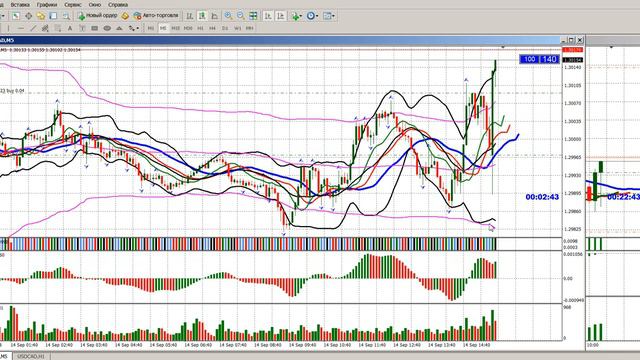Open the MetaEditor icon

(125, 16)
